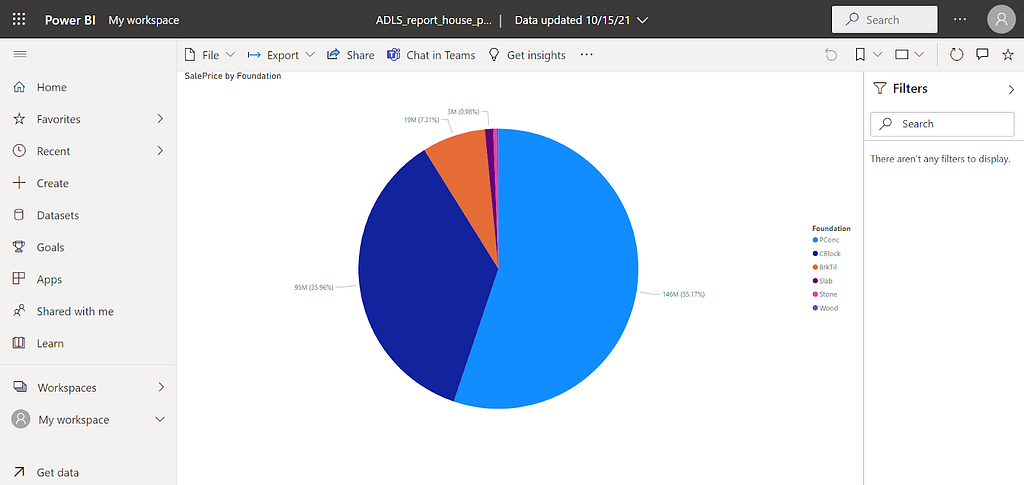Open the top bar more options ellipsis
This screenshot has height=485, width=1024.
[959, 20]
